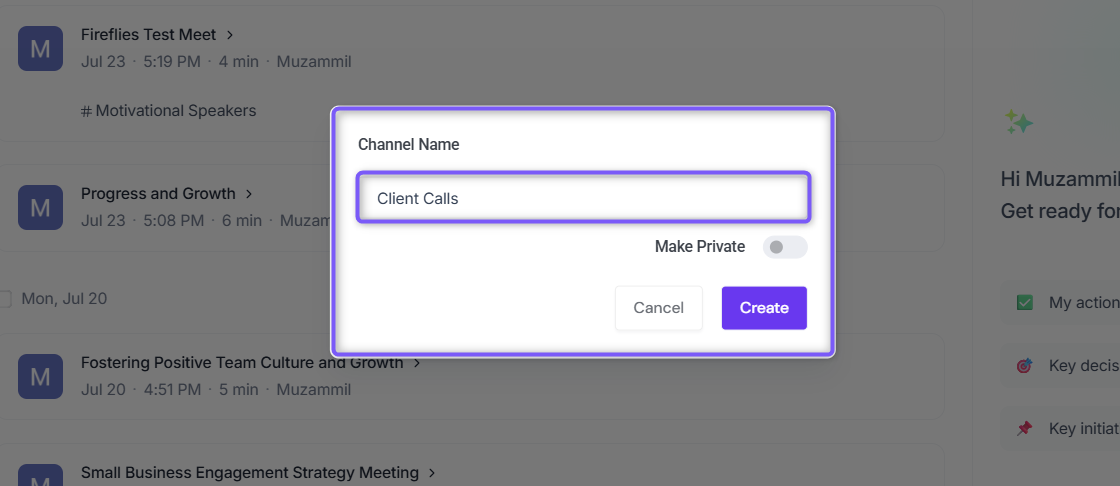The width and height of the screenshot is (1120, 486).
Task: Click avatar of Small Business Engagement Strategy meeting
Action: click(41, 475)
